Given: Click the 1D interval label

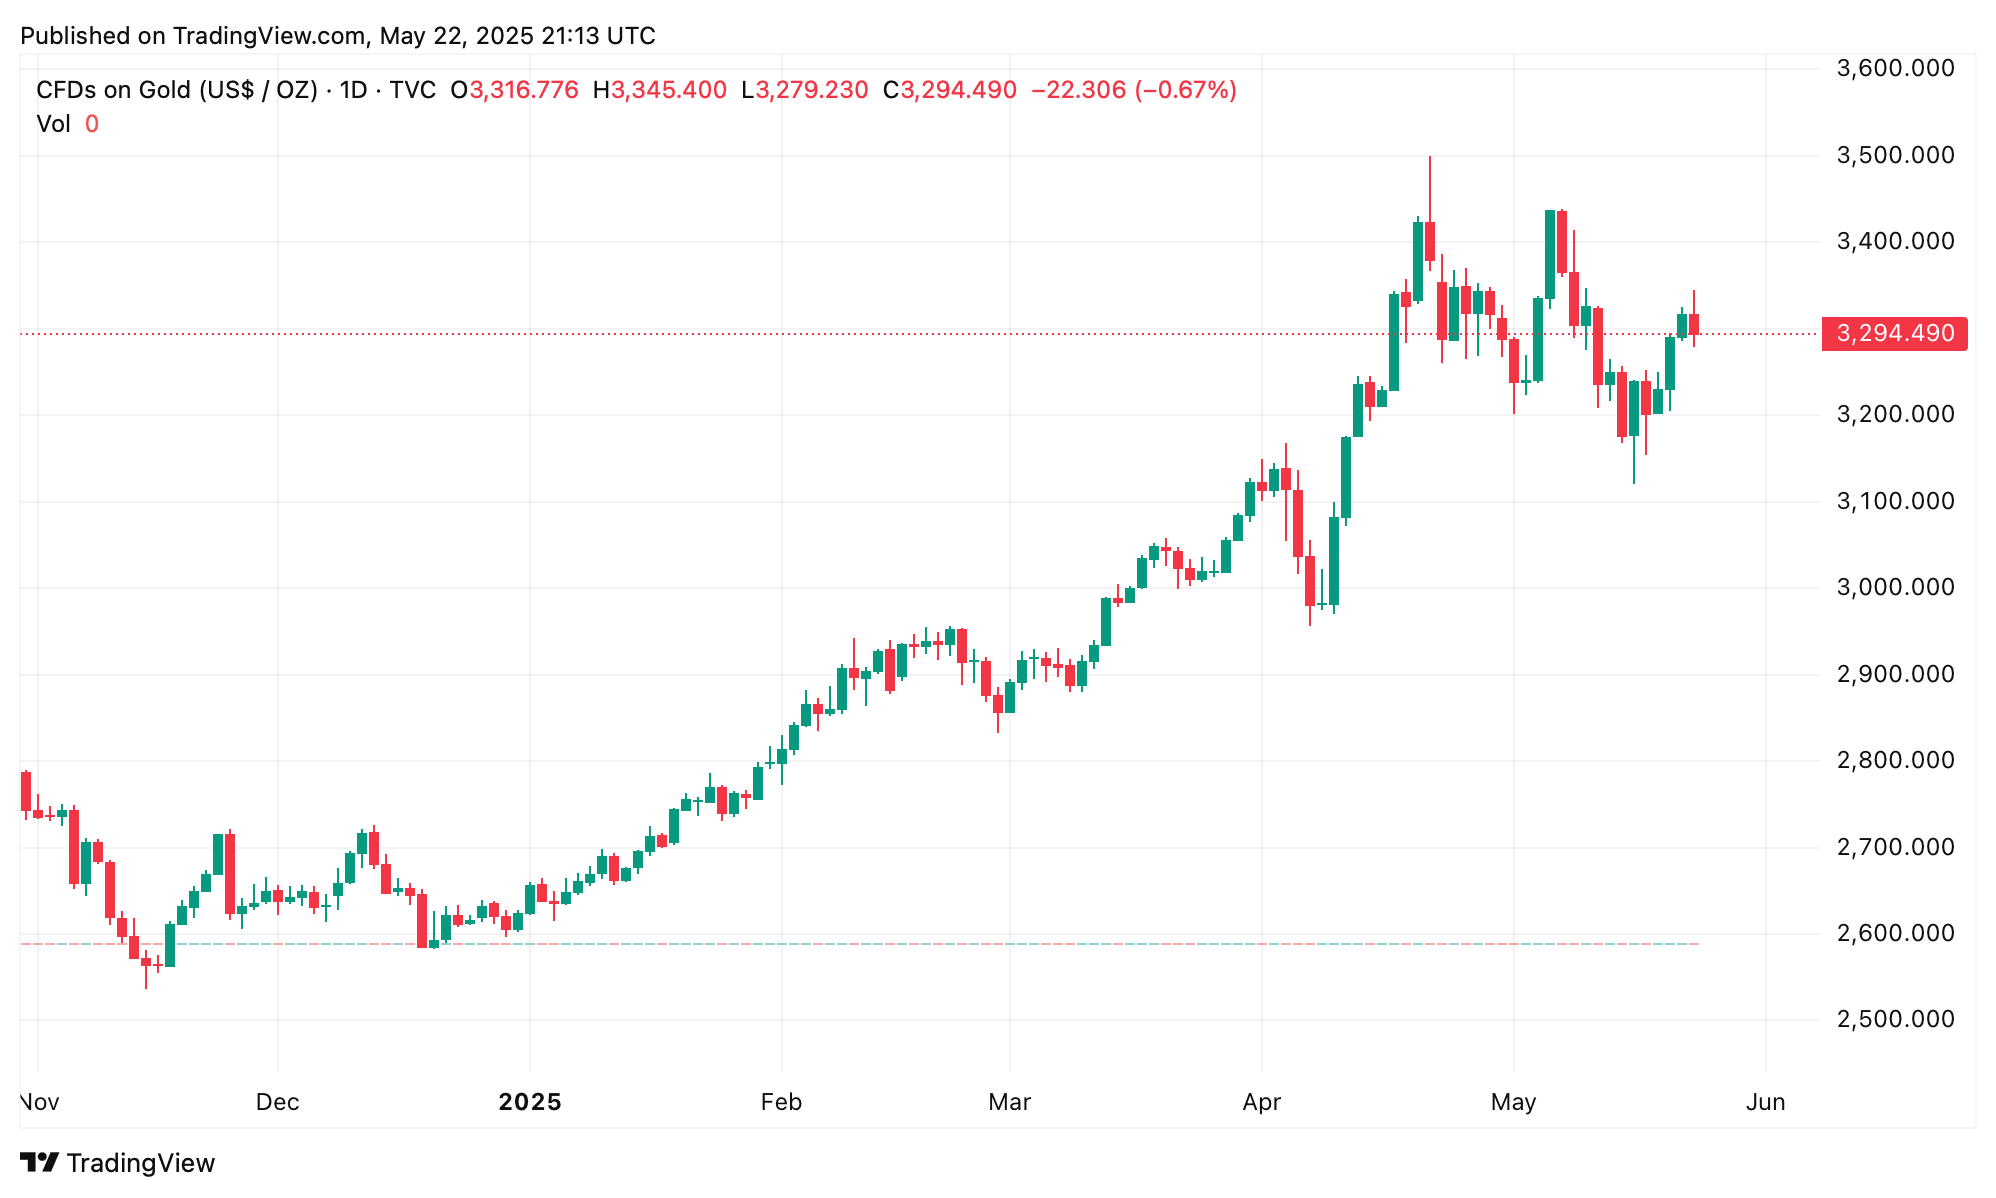Looking at the screenshot, I should click(x=353, y=90).
